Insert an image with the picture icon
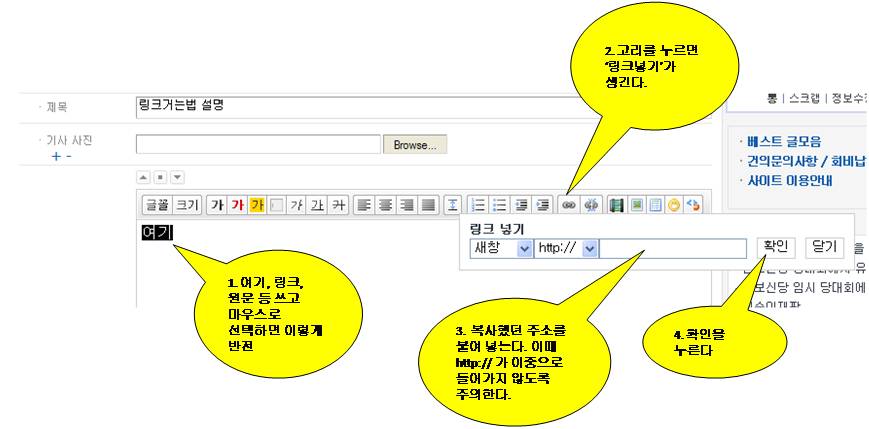 point(633,204)
